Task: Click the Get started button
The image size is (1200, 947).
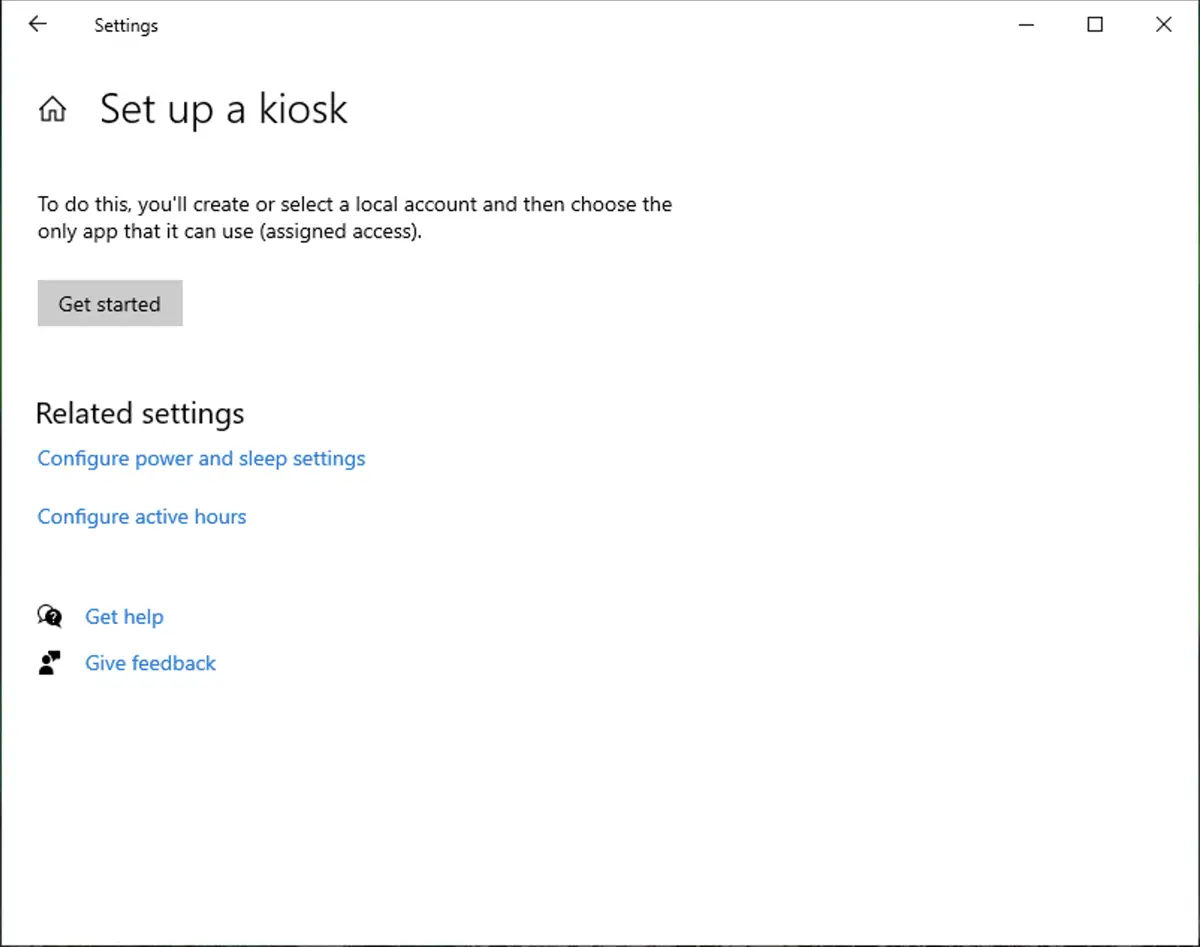Action: [110, 303]
